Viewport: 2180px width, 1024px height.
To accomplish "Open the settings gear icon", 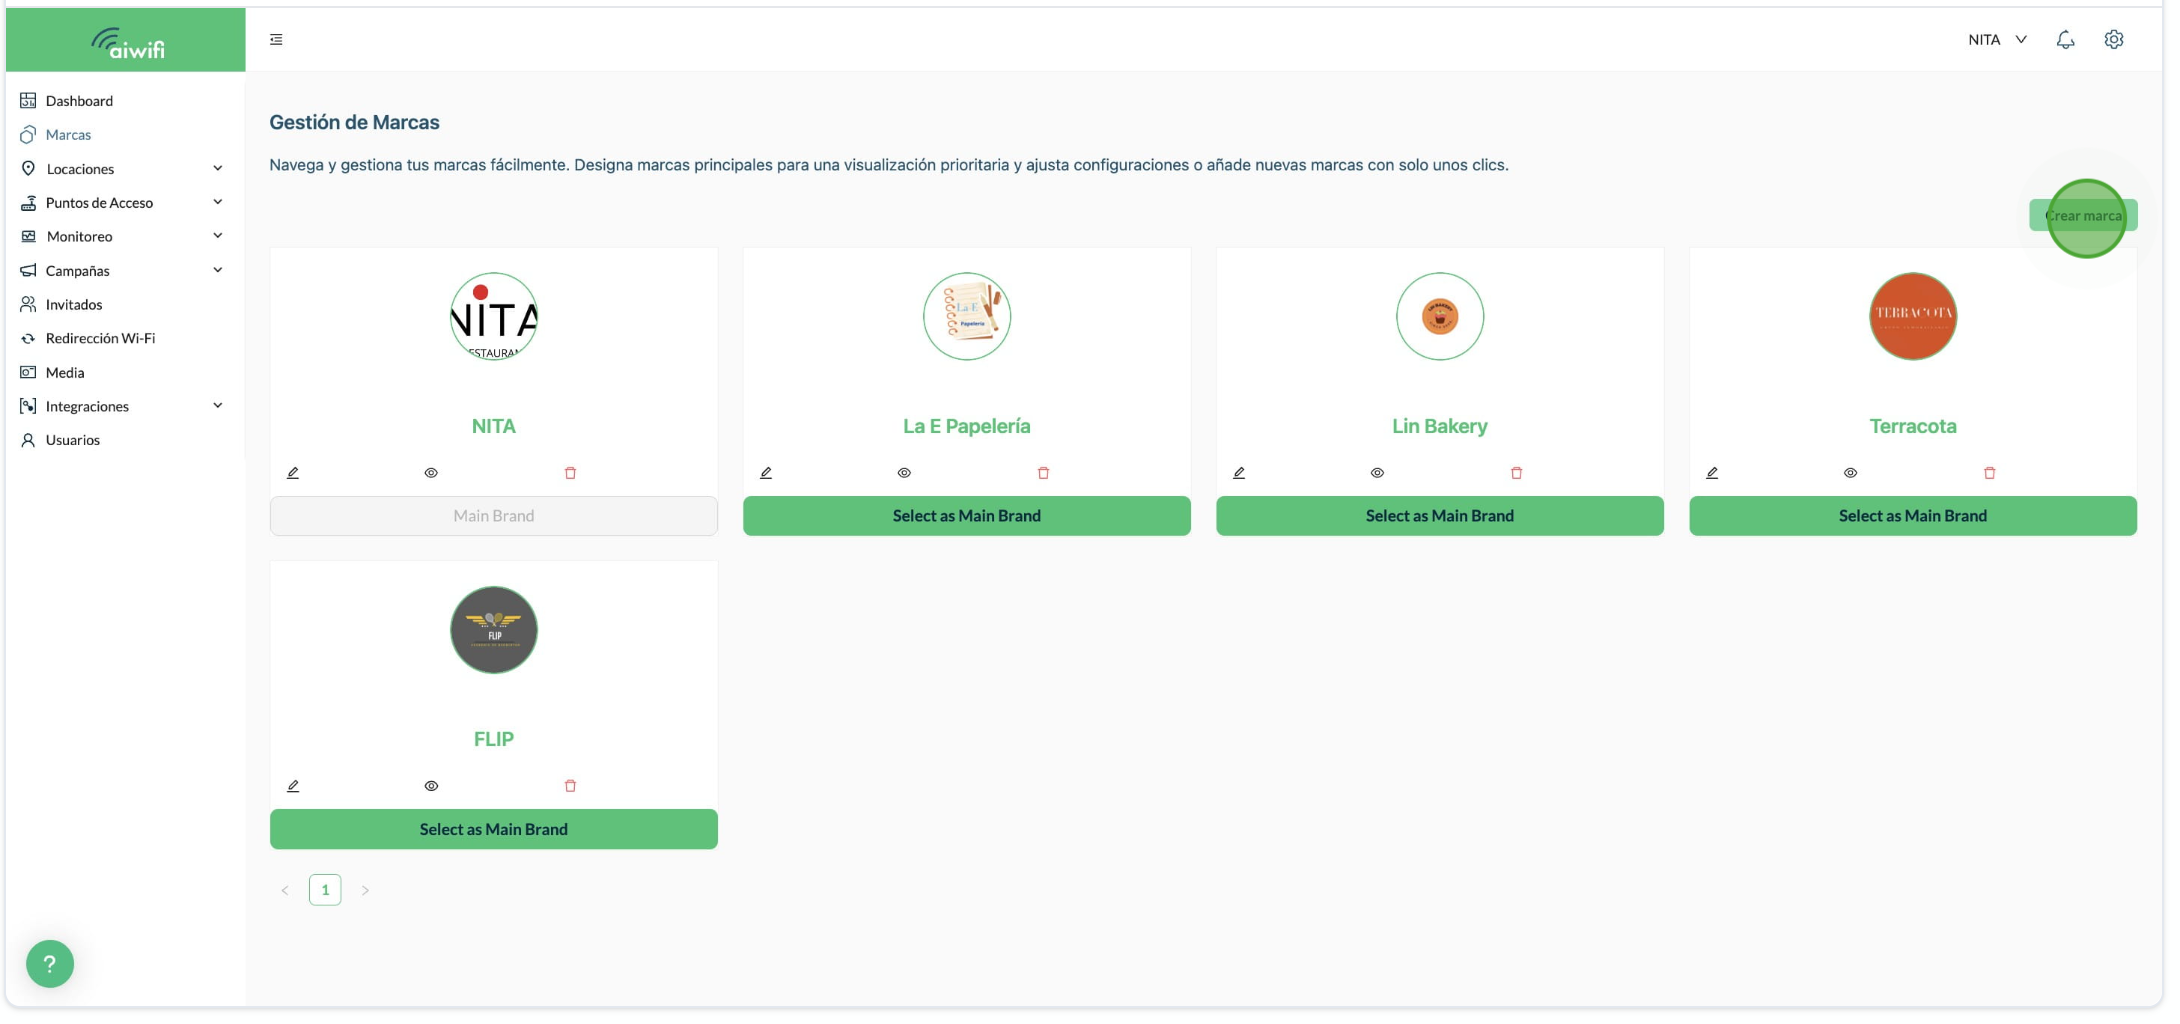I will tap(2113, 40).
